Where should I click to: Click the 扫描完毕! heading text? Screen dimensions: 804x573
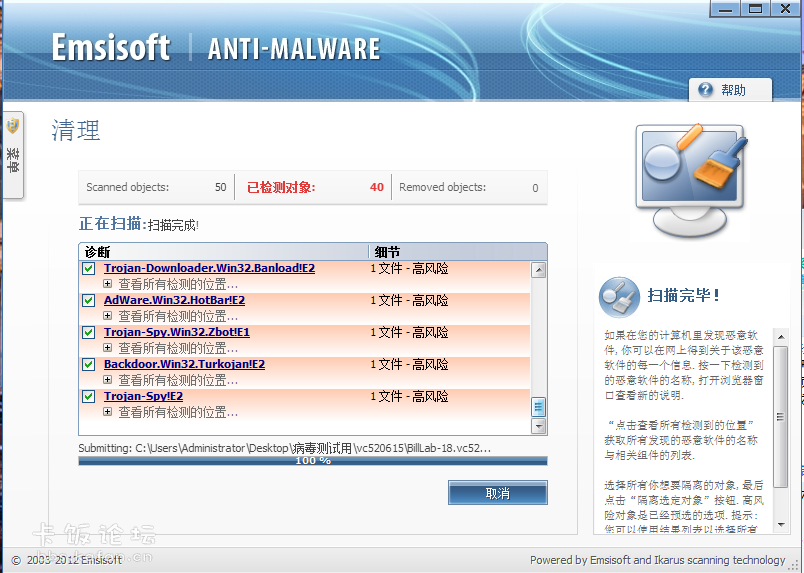(684, 295)
